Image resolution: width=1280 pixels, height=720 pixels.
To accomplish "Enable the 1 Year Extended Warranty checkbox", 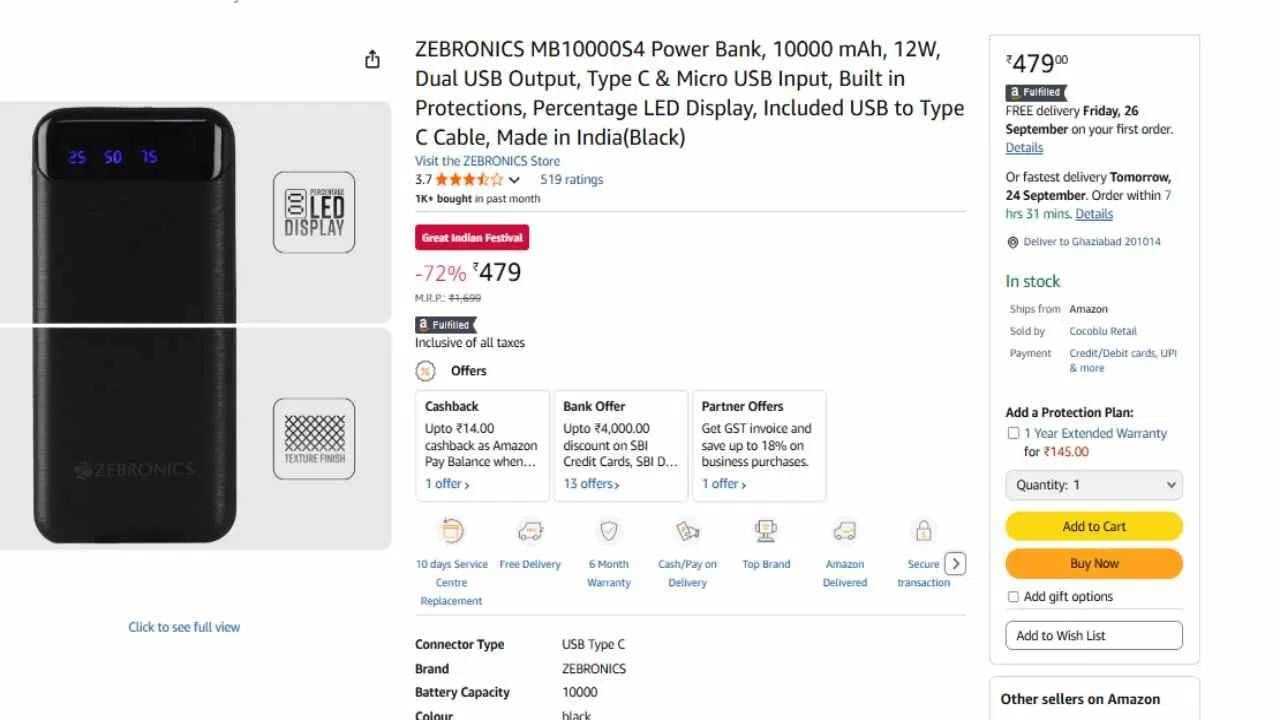I will [x=1013, y=432].
